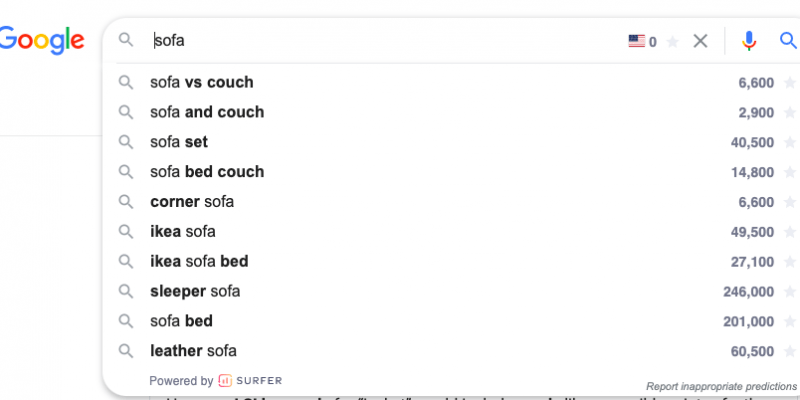
Task: Start voice search with microphone icon
Action: tap(749, 41)
